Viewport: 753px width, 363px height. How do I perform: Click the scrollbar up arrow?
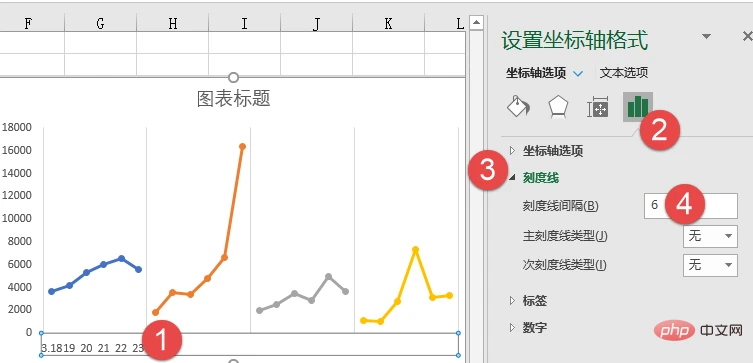(x=476, y=22)
